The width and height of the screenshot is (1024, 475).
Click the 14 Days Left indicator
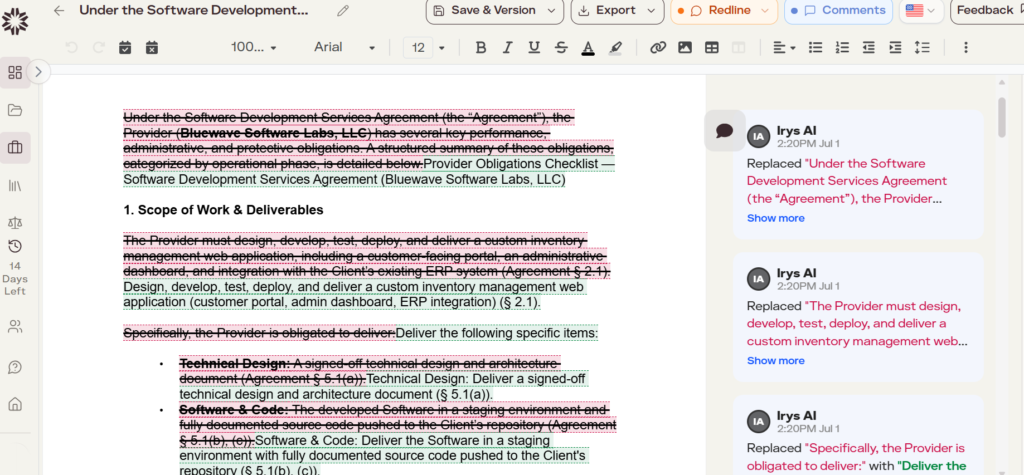coord(15,268)
